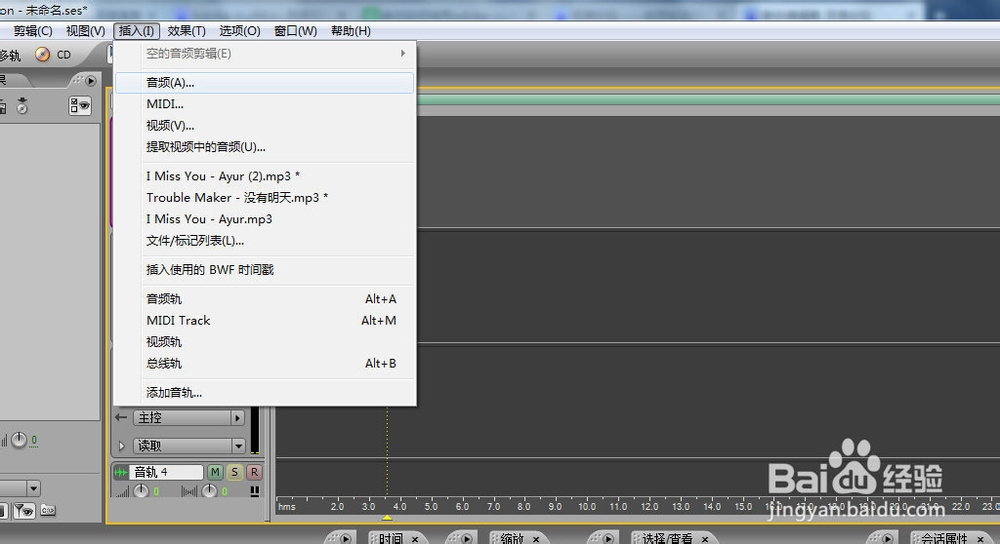
Task: Insert I Miss You - Ayur (2).mp3
Action: coord(264,176)
